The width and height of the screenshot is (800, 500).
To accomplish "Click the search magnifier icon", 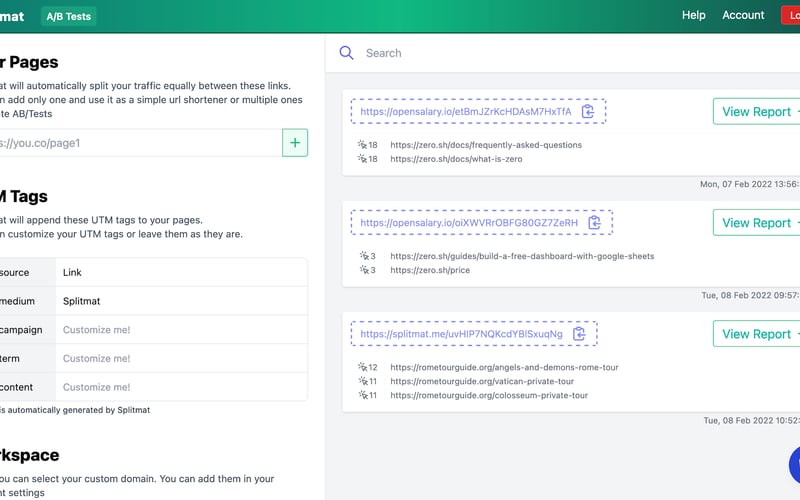I will [346, 53].
